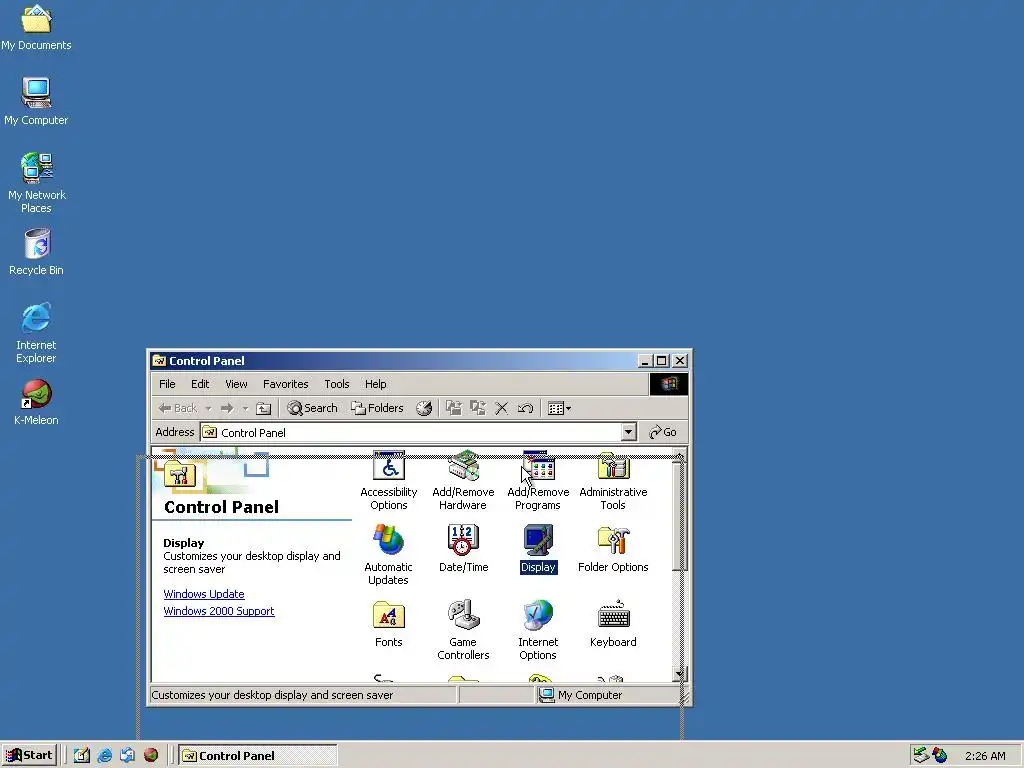Open the Help menu
Screen dimensions: 1024x768
[376, 384]
